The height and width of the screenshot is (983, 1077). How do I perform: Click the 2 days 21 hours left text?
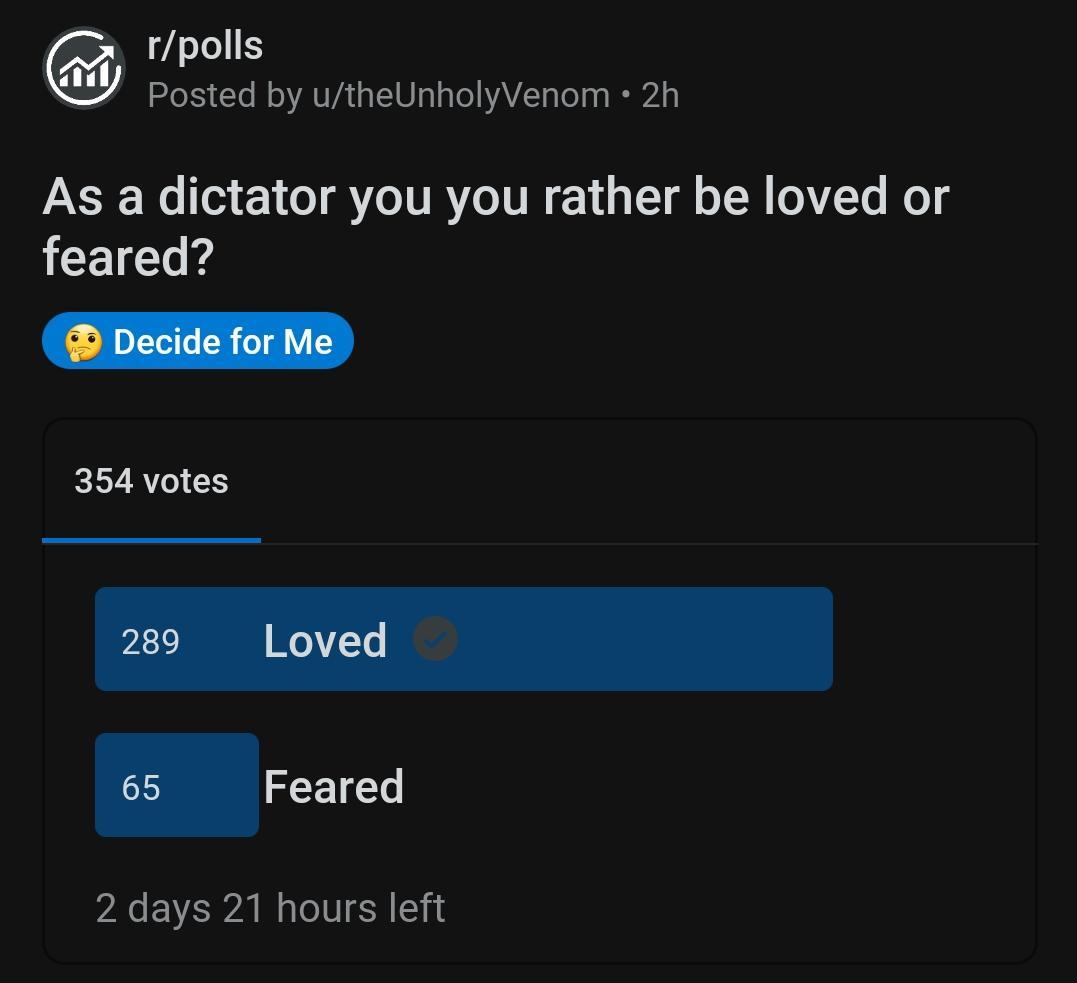[x=270, y=909]
